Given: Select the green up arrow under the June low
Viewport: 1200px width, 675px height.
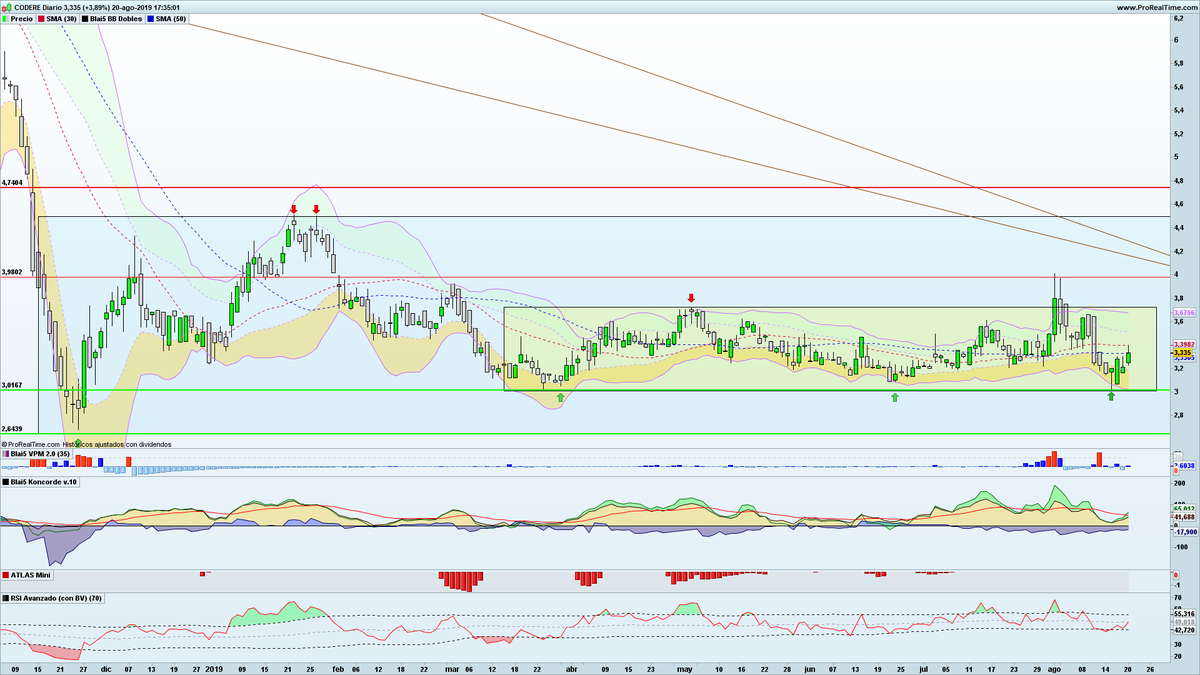Looking at the screenshot, I should pos(895,398).
